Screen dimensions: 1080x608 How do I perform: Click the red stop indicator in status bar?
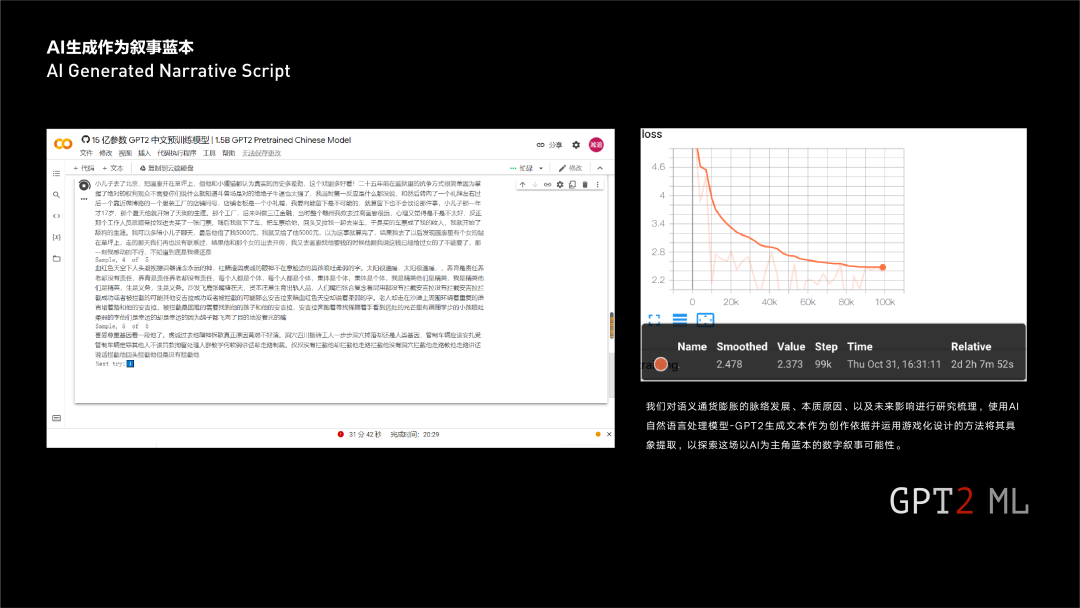click(340, 434)
